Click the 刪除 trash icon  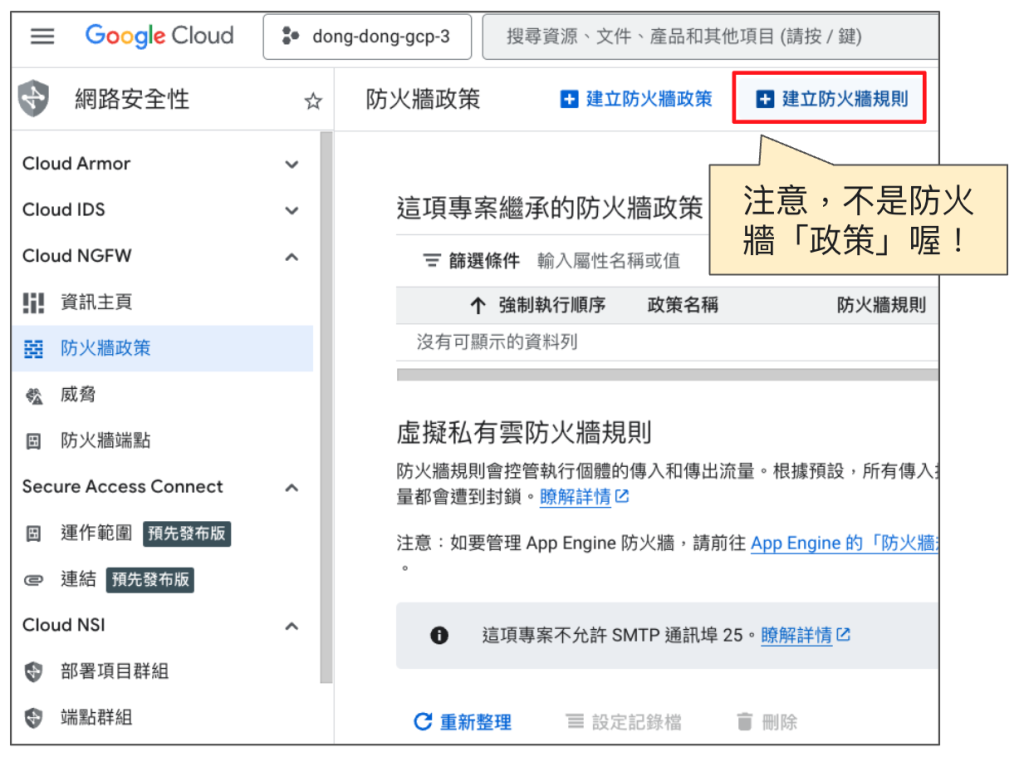744,722
